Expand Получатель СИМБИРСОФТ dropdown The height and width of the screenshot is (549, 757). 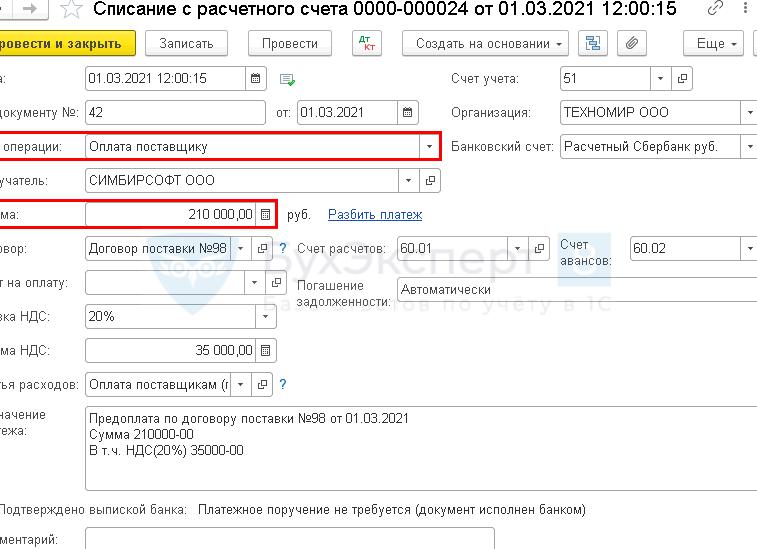(x=408, y=181)
